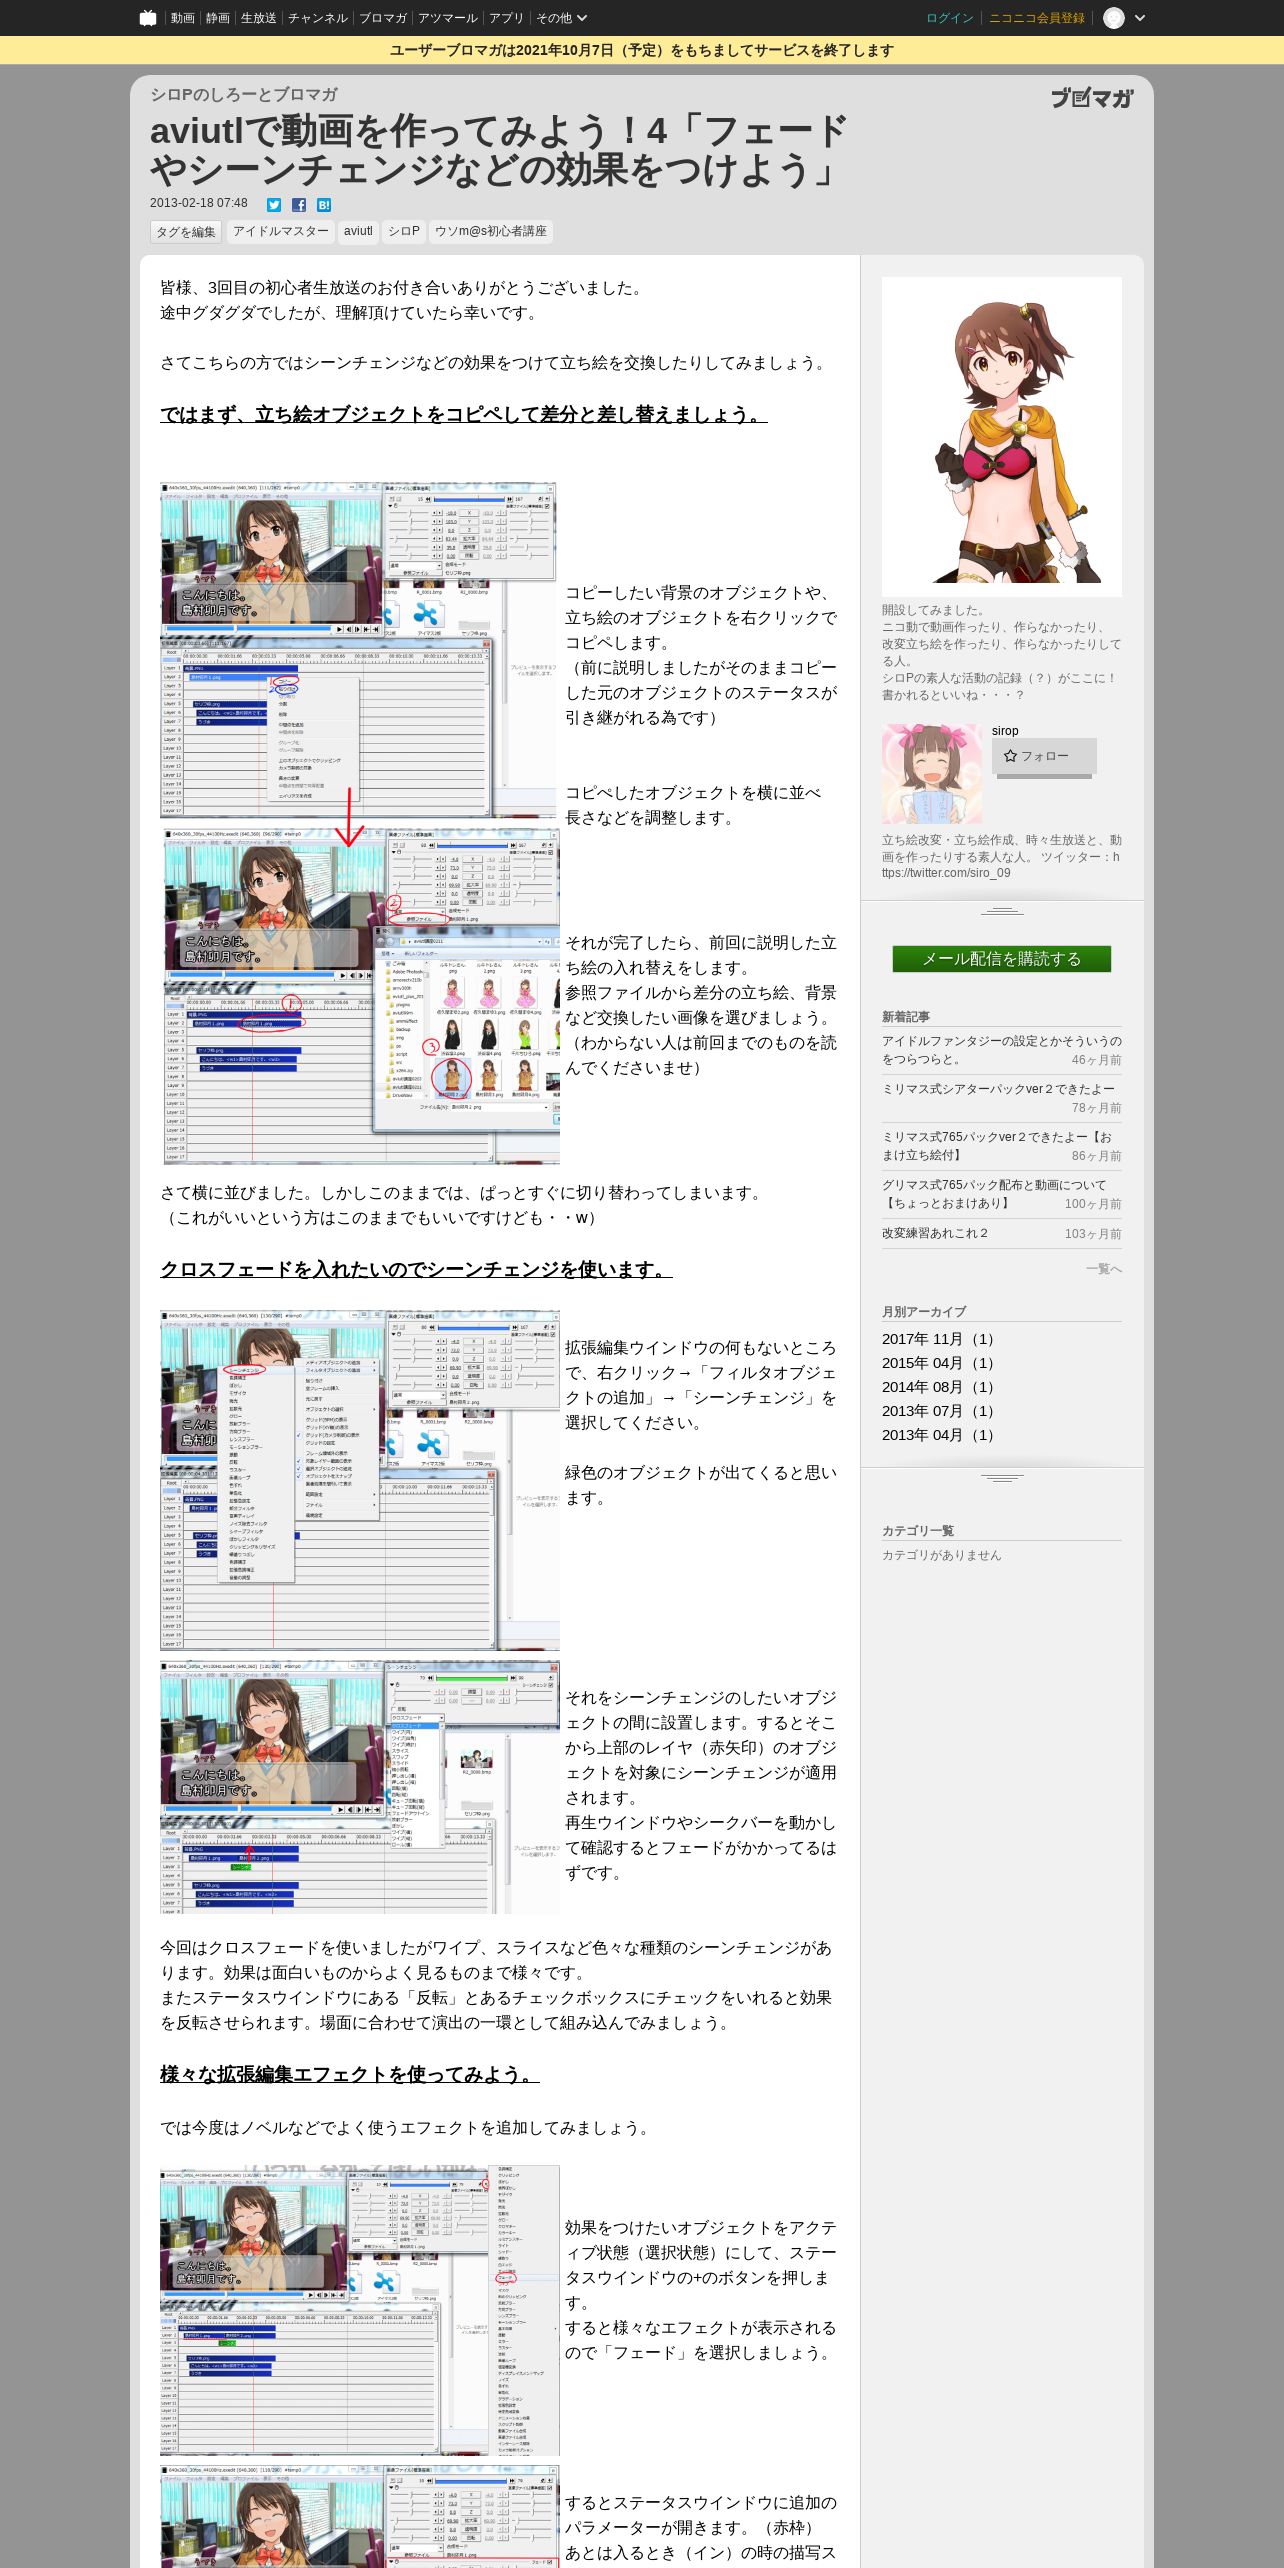Open screenshot showing file selection dialog
Viewport: 1284px width, 2568px height.
tap(361, 996)
